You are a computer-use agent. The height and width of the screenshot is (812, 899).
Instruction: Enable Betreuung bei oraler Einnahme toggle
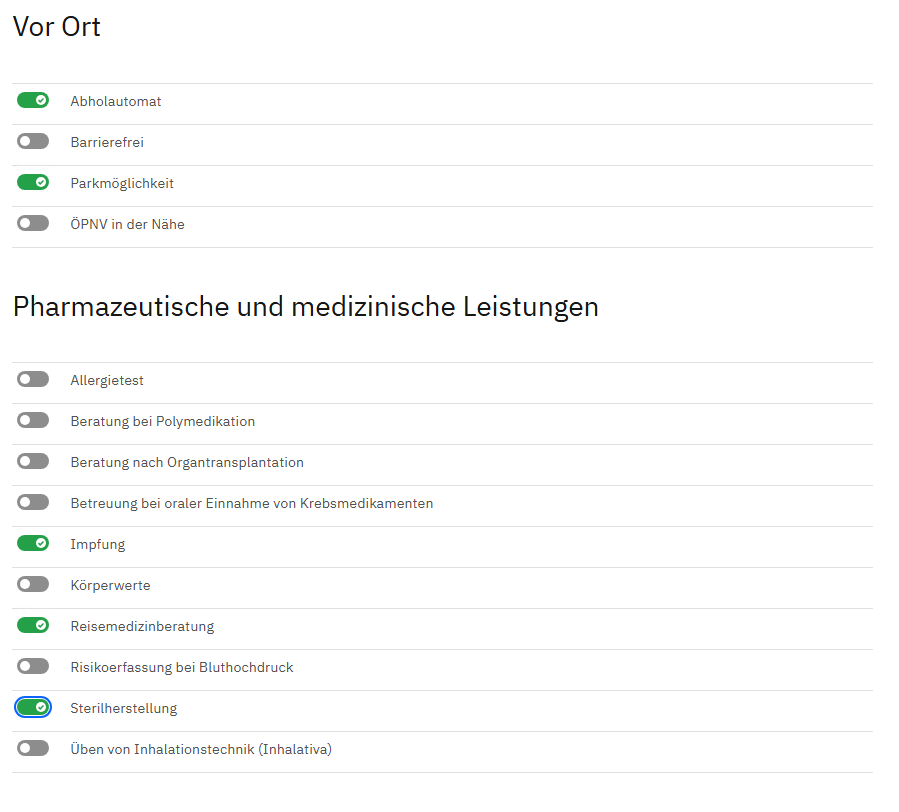pyautogui.click(x=33, y=503)
